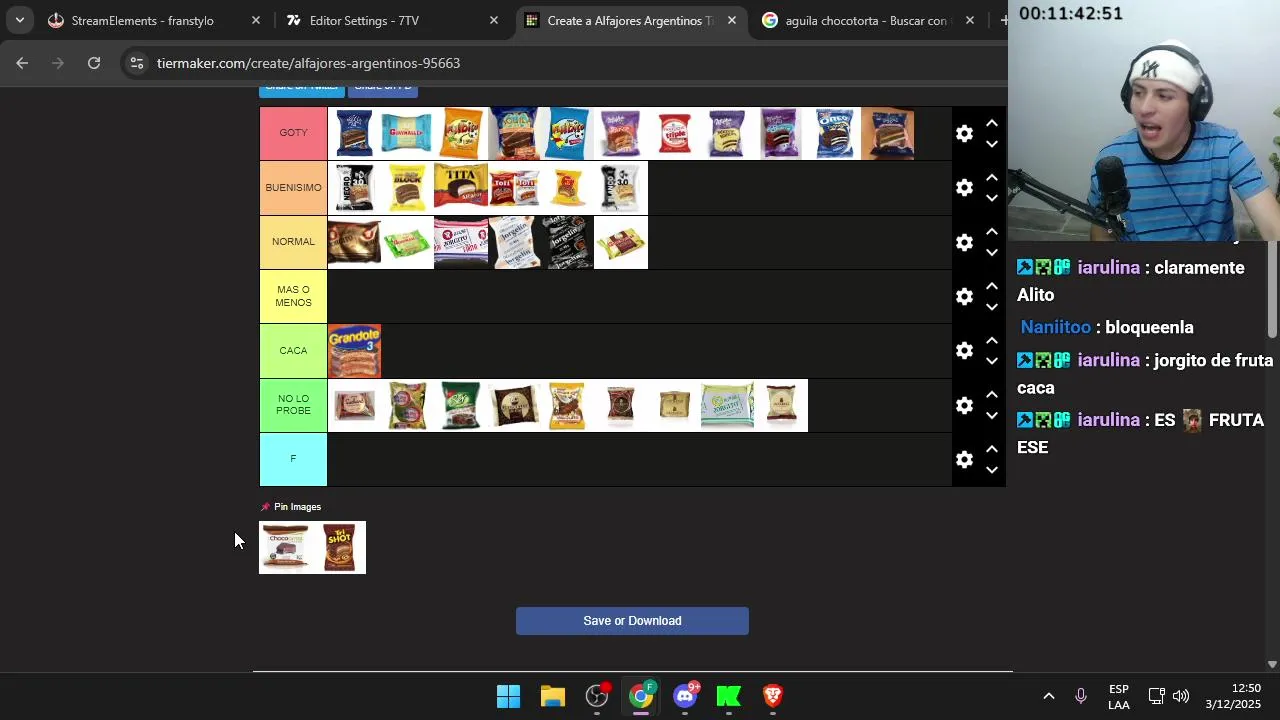1280x720 pixels.
Task: Select first alfajor in NO LO PROBE row
Action: (x=354, y=405)
